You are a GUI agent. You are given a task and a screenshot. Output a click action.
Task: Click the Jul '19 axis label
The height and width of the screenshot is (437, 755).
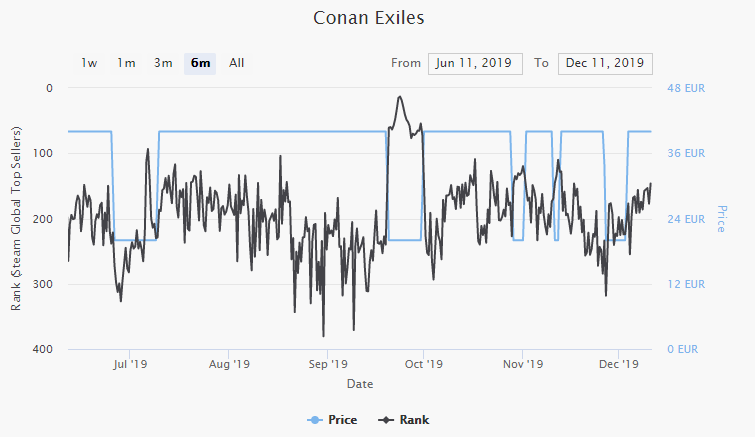click(131, 365)
